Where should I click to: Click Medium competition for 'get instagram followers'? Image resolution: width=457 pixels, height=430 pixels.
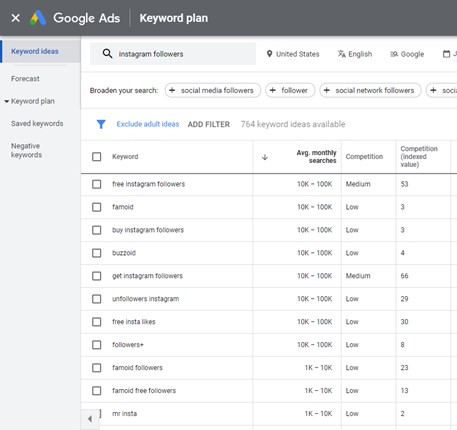click(358, 276)
